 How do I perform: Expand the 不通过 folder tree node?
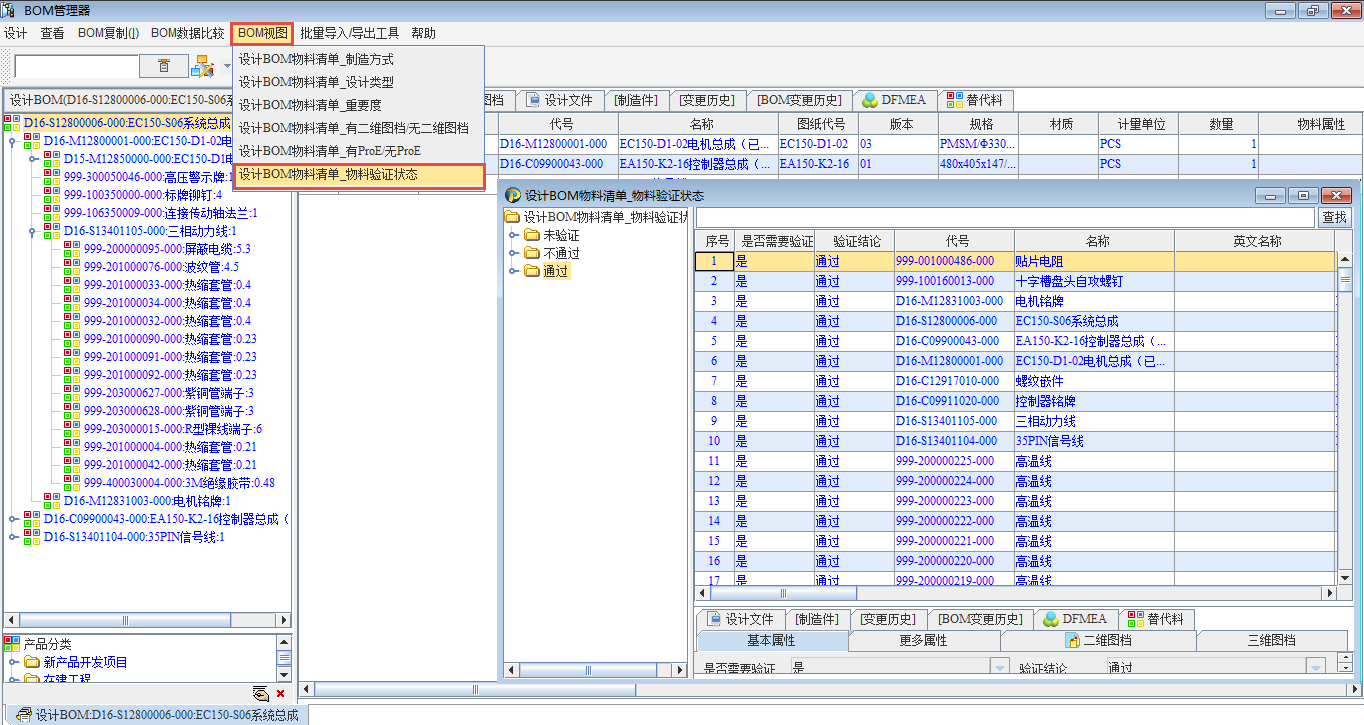[x=514, y=253]
